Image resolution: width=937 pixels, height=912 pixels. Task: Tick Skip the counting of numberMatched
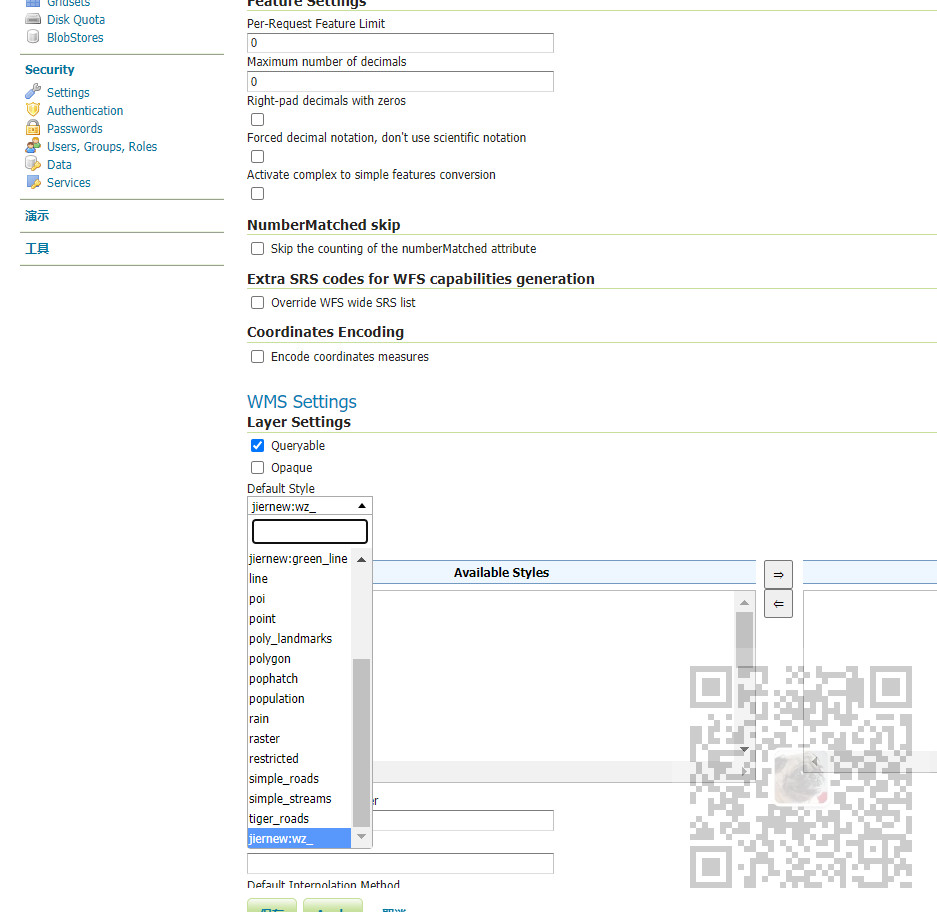(x=258, y=249)
